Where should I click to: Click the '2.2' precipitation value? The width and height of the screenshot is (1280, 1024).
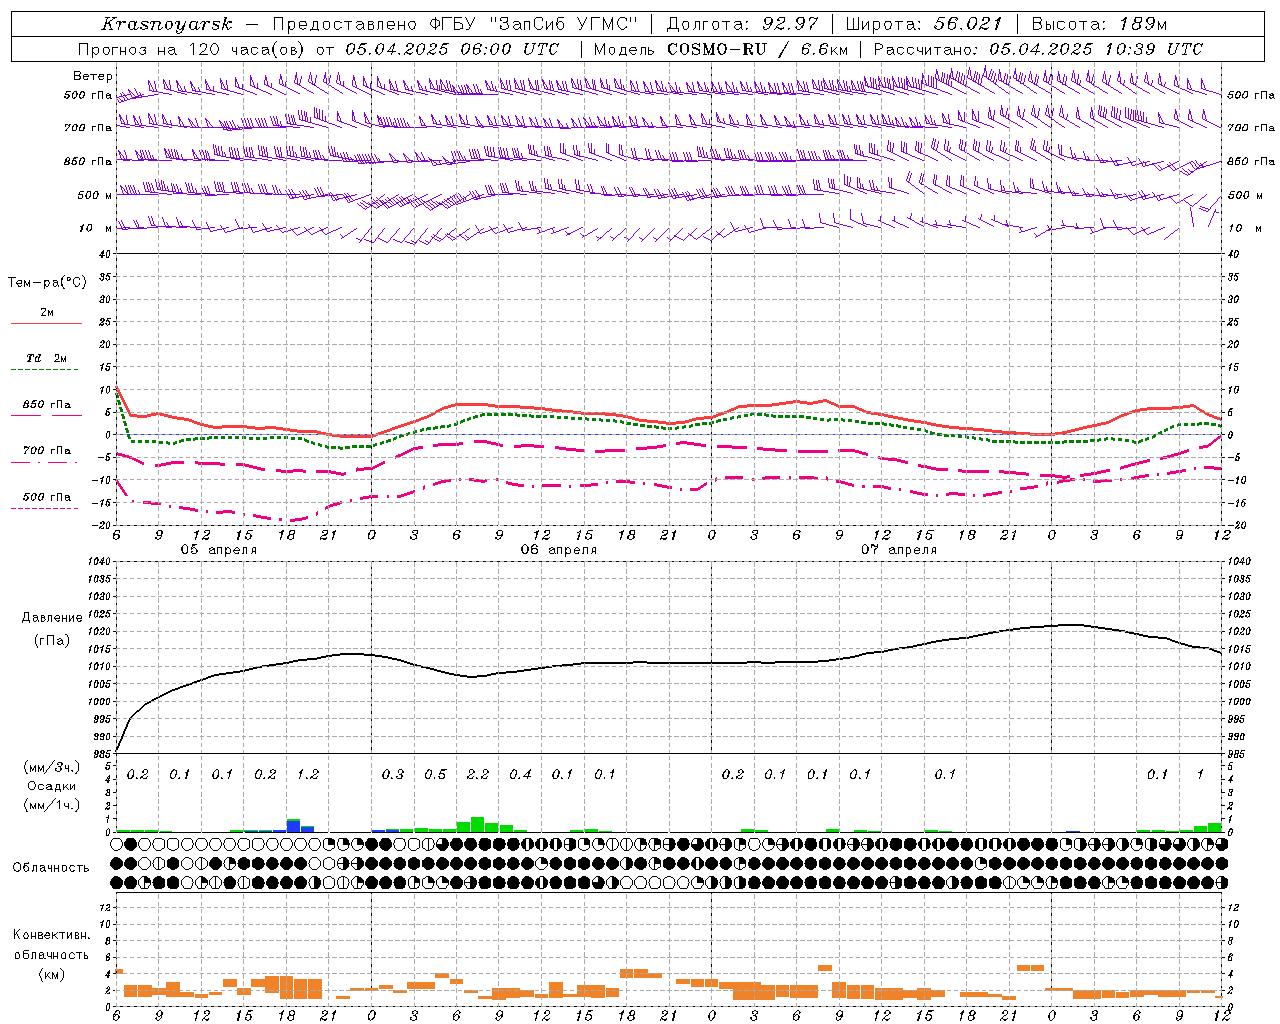[478, 775]
